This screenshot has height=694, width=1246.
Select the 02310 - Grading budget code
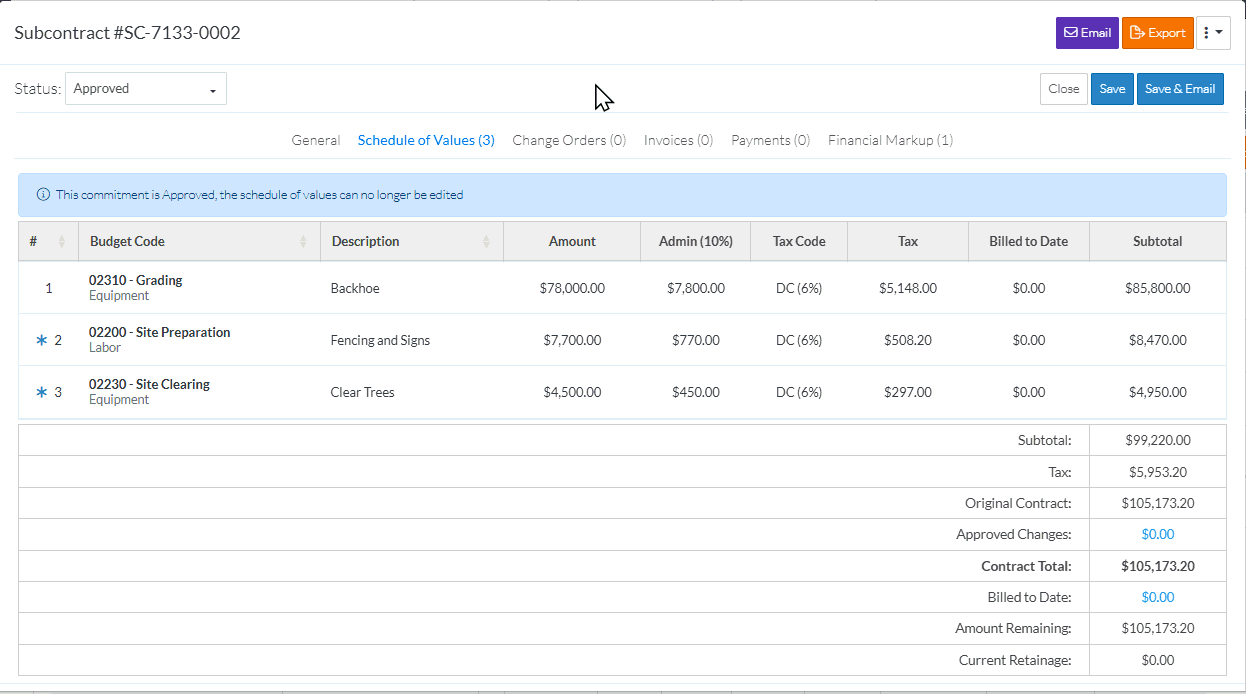pos(136,281)
